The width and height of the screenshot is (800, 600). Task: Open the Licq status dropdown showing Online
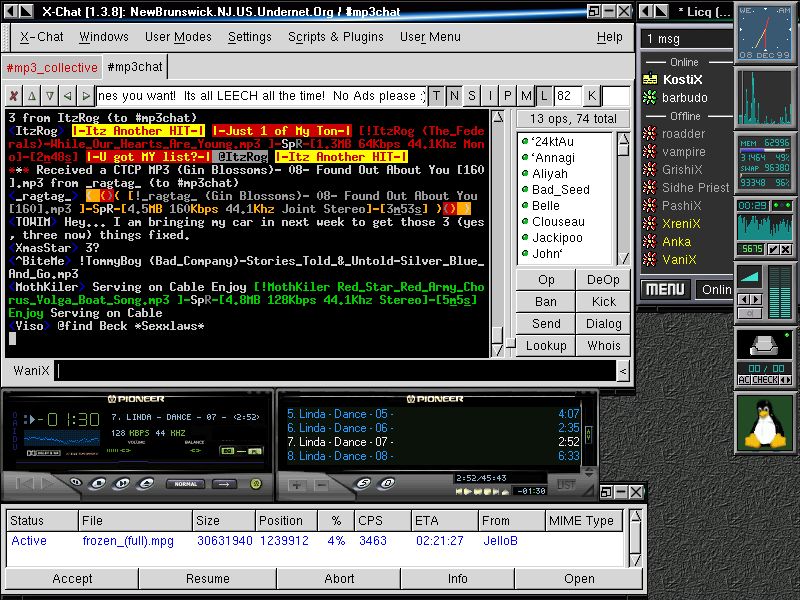click(715, 289)
